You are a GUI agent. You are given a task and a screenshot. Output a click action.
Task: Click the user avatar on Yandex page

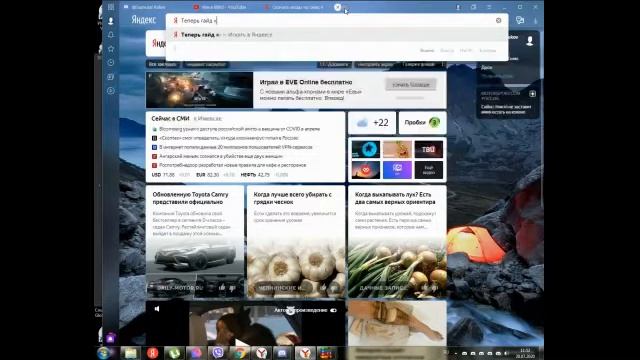(x=529, y=41)
